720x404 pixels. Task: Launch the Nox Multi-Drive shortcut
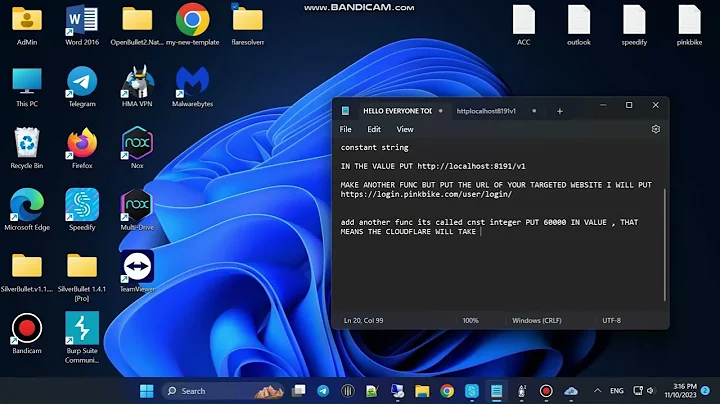(137, 210)
